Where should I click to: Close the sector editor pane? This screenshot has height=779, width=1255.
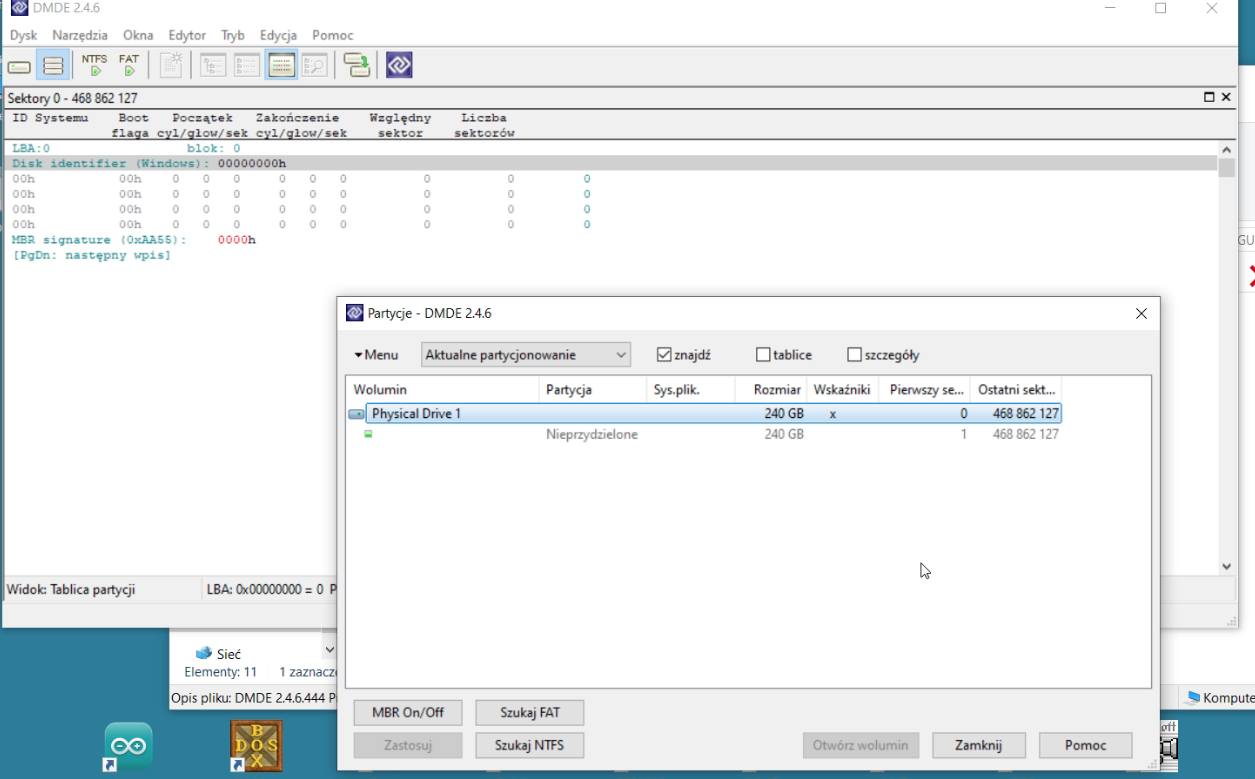[x=1226, y=98]
